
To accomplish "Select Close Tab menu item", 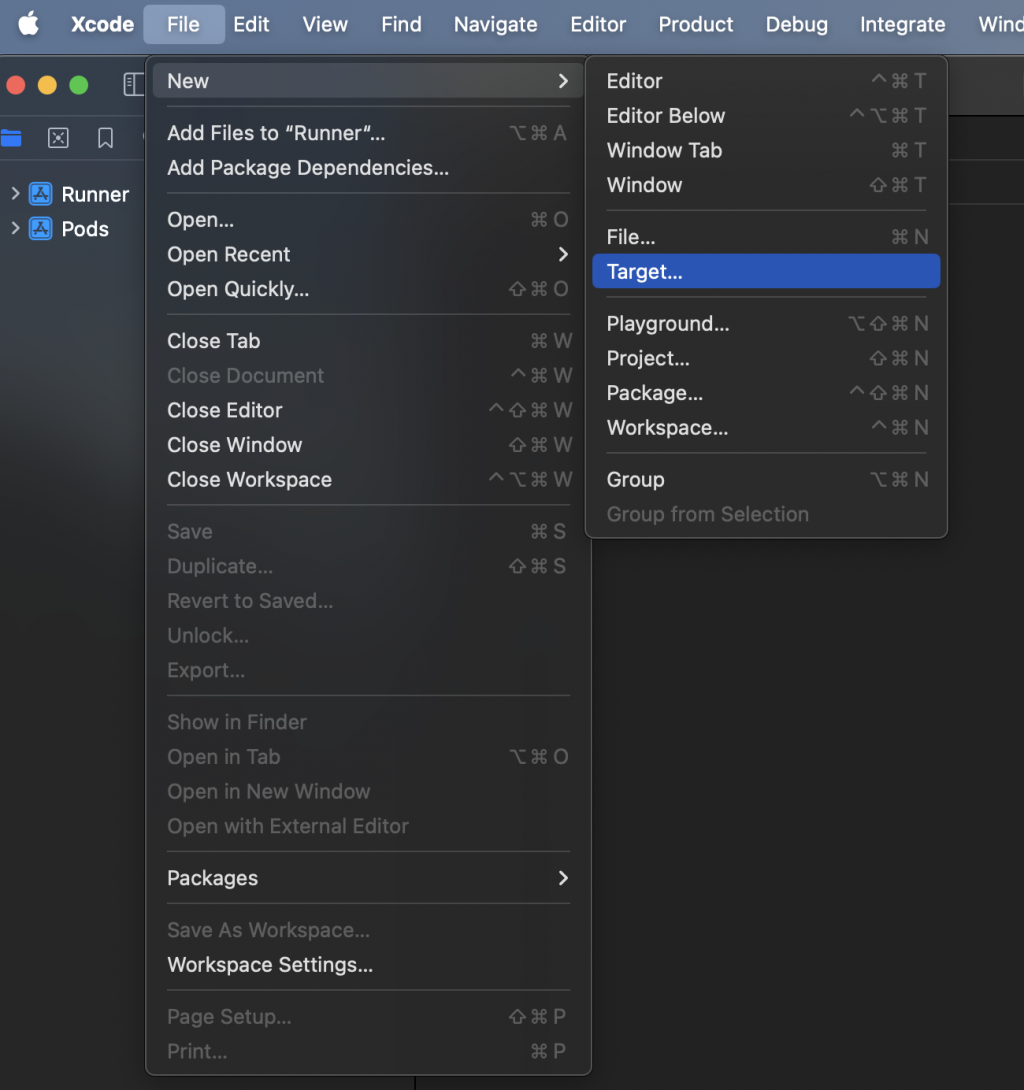I will (368, 341).
